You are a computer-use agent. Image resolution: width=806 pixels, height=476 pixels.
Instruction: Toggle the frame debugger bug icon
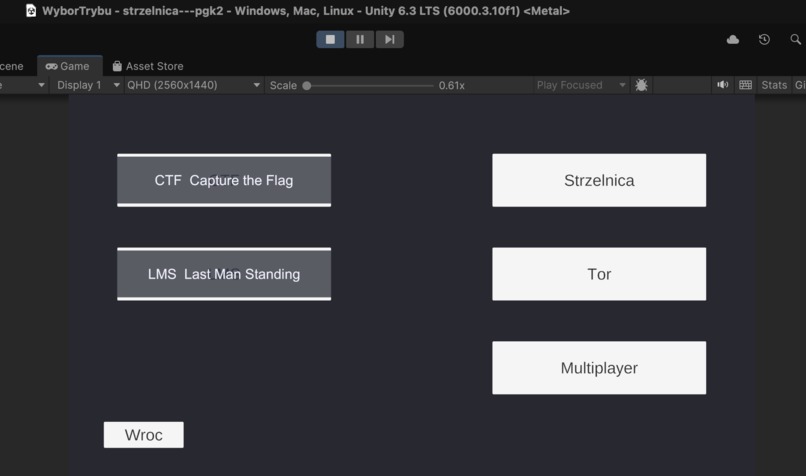coord(641,85)
